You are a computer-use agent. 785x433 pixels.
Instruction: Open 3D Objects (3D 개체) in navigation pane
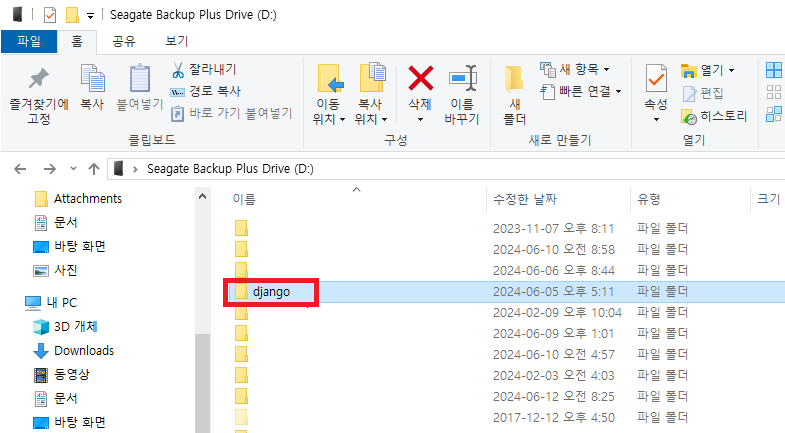coord(65,327)
